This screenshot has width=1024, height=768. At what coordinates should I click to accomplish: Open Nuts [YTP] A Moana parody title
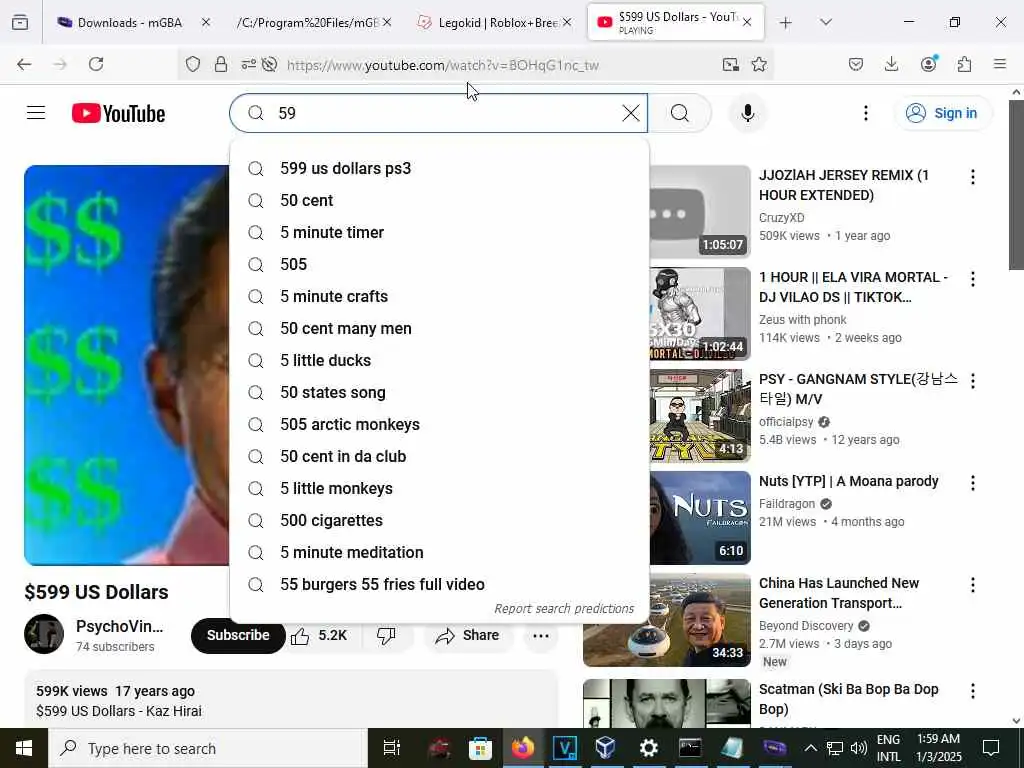point(848,481)
